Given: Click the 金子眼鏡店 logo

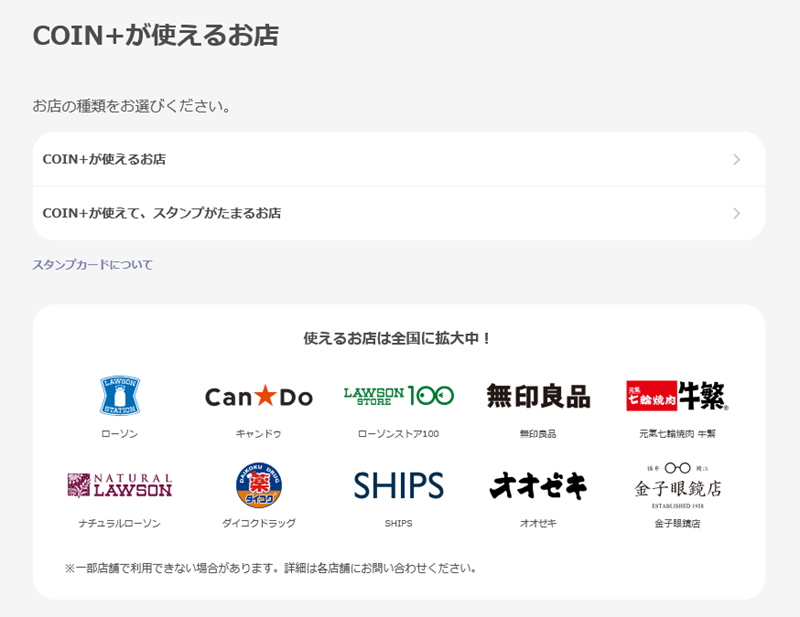Looking at the screenshot, I should coord(678,485).
